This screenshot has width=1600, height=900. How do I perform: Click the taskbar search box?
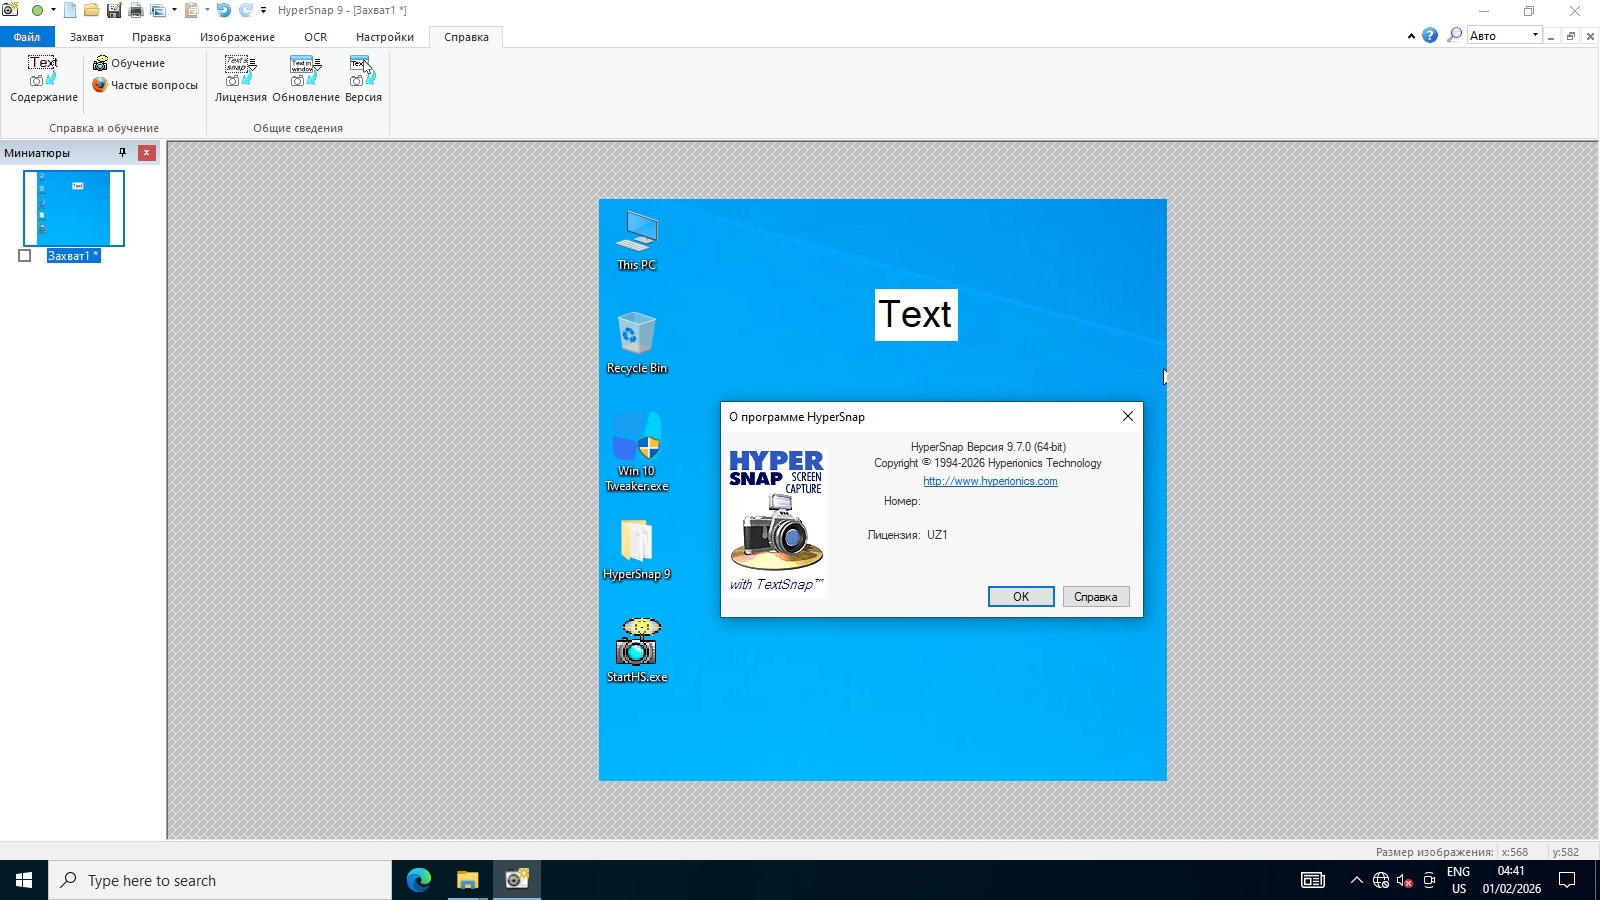tap(220, 880)
